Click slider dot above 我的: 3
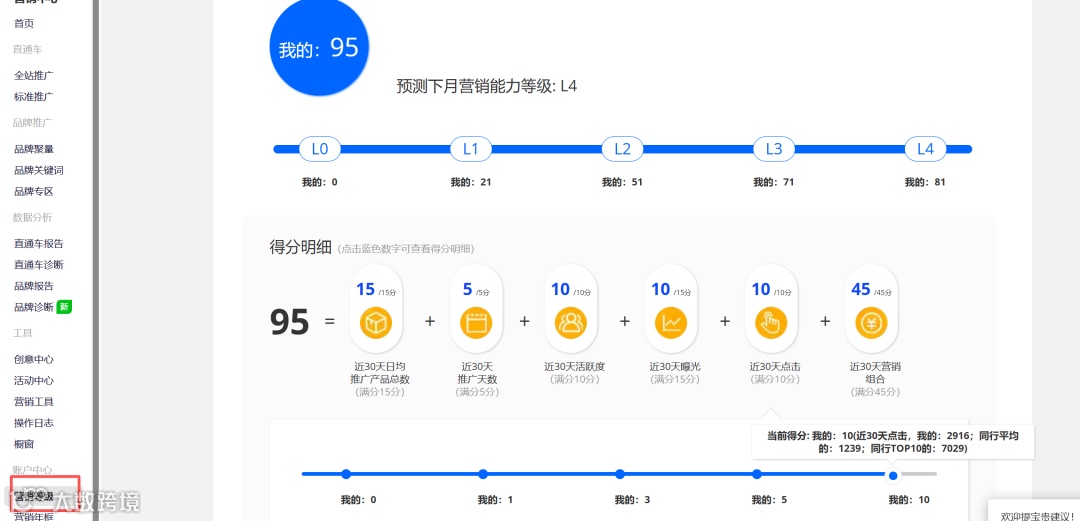The image size is (1080, 521). pyautogui.click(x=620, y=474)
